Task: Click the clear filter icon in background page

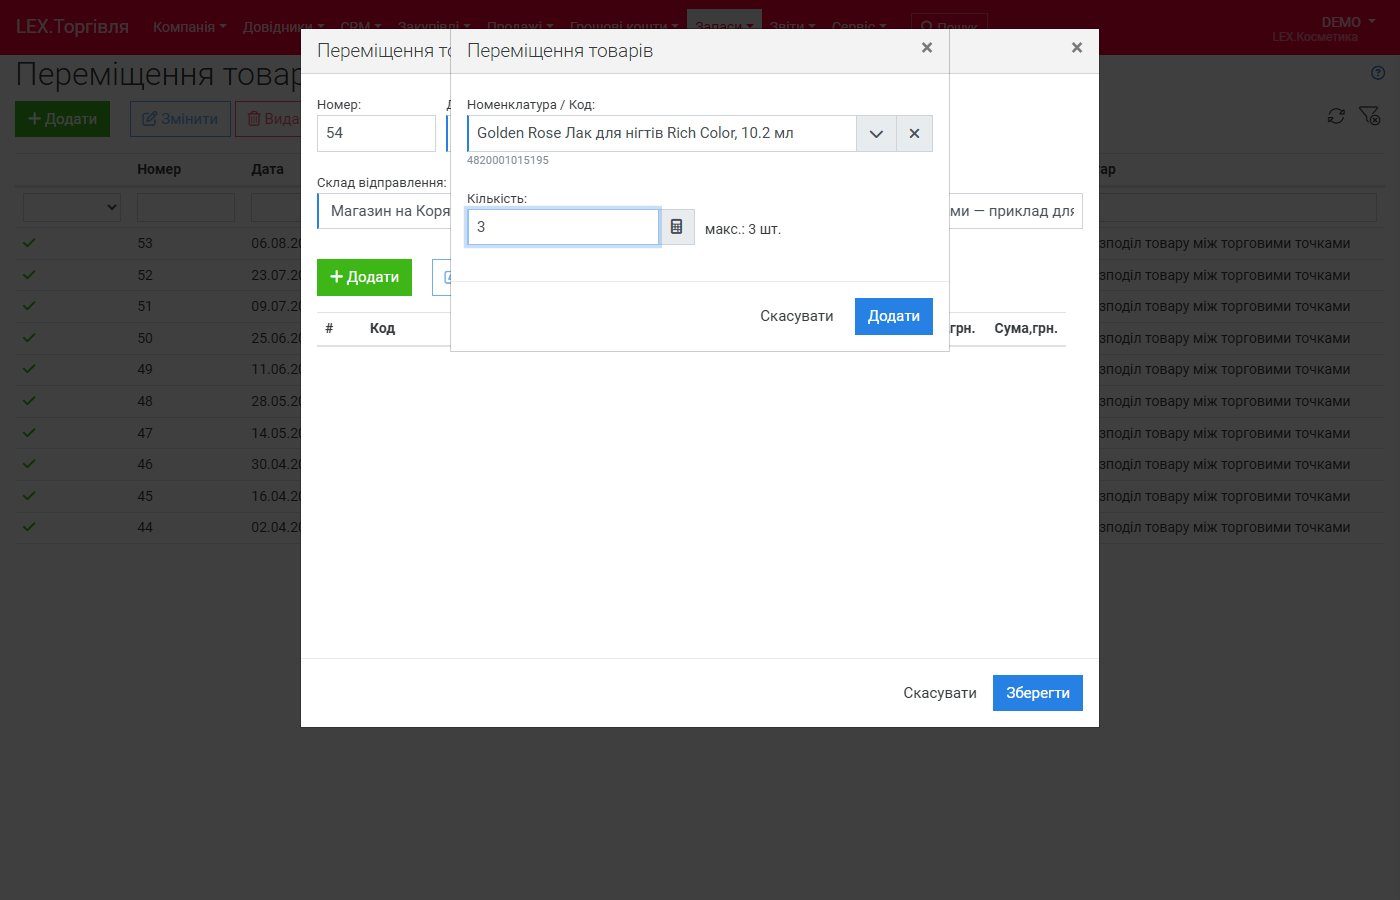Action: point(1370,117)
